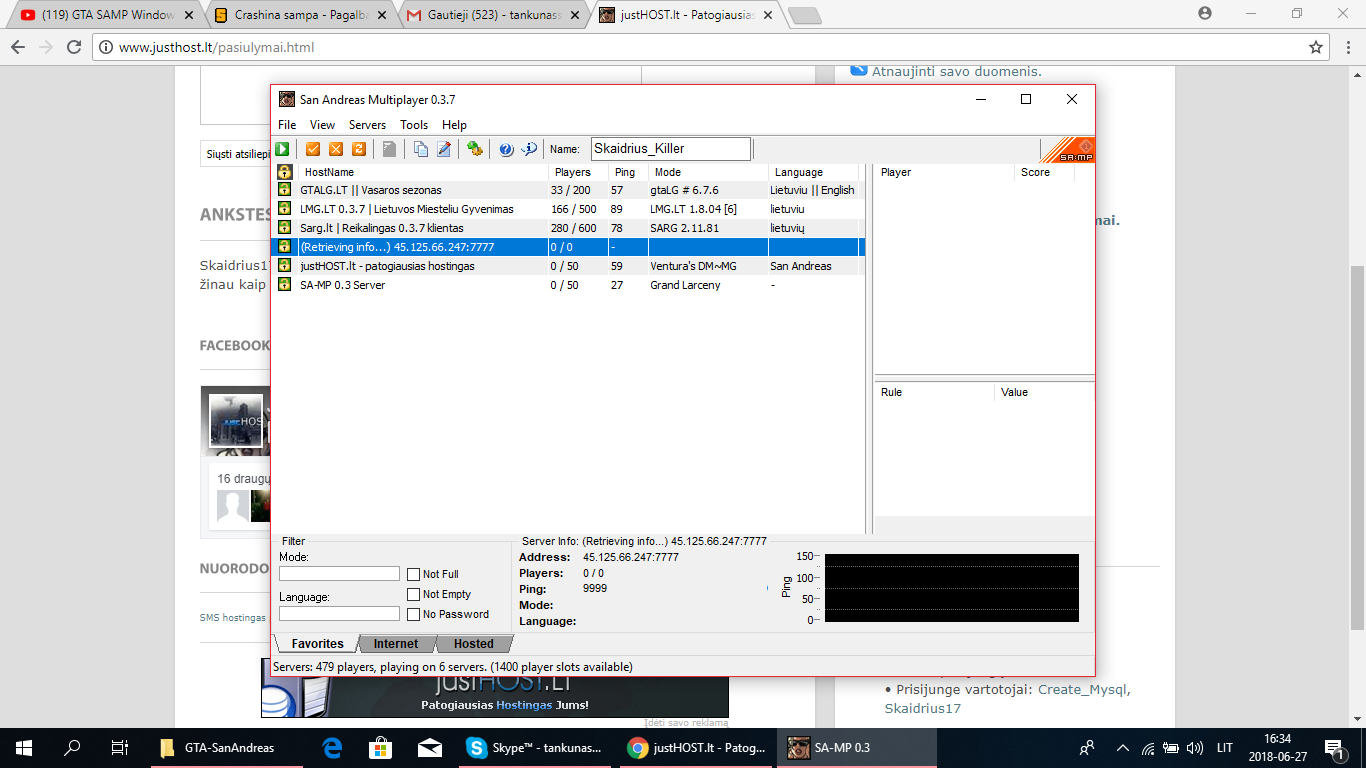Click lock icon of SA-MP 0.3 Server row
Viewport: 1366px width, 768px height.
[x=284, y=285]
